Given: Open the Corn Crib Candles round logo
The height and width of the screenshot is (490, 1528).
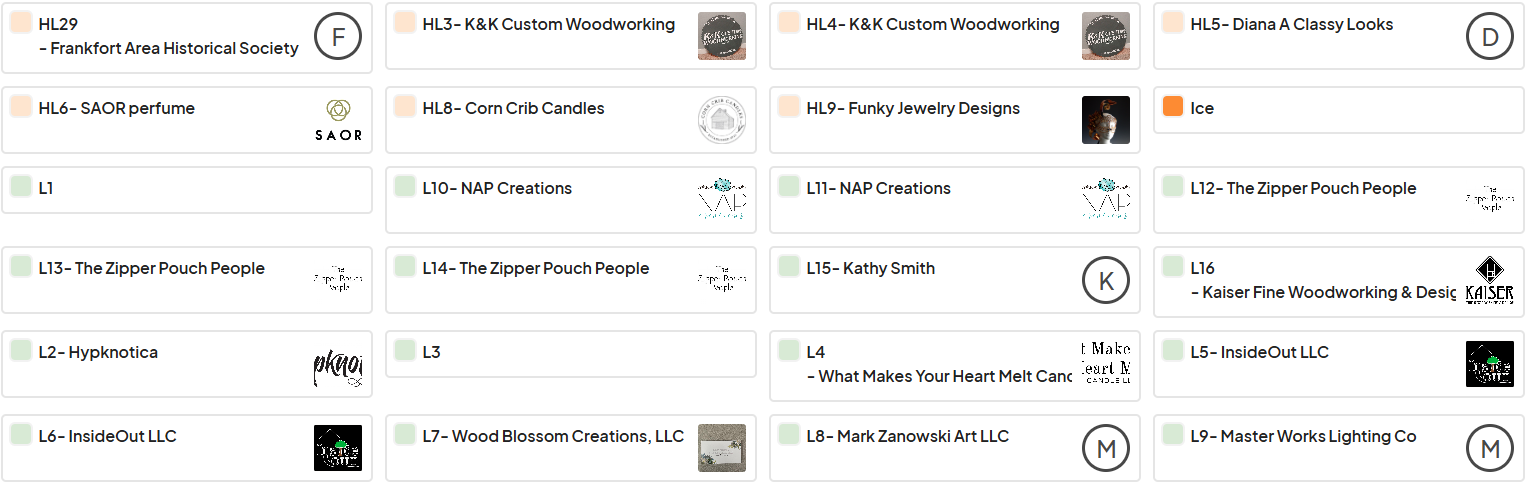Looking at the screenshot, I should [x=722, y=120].
